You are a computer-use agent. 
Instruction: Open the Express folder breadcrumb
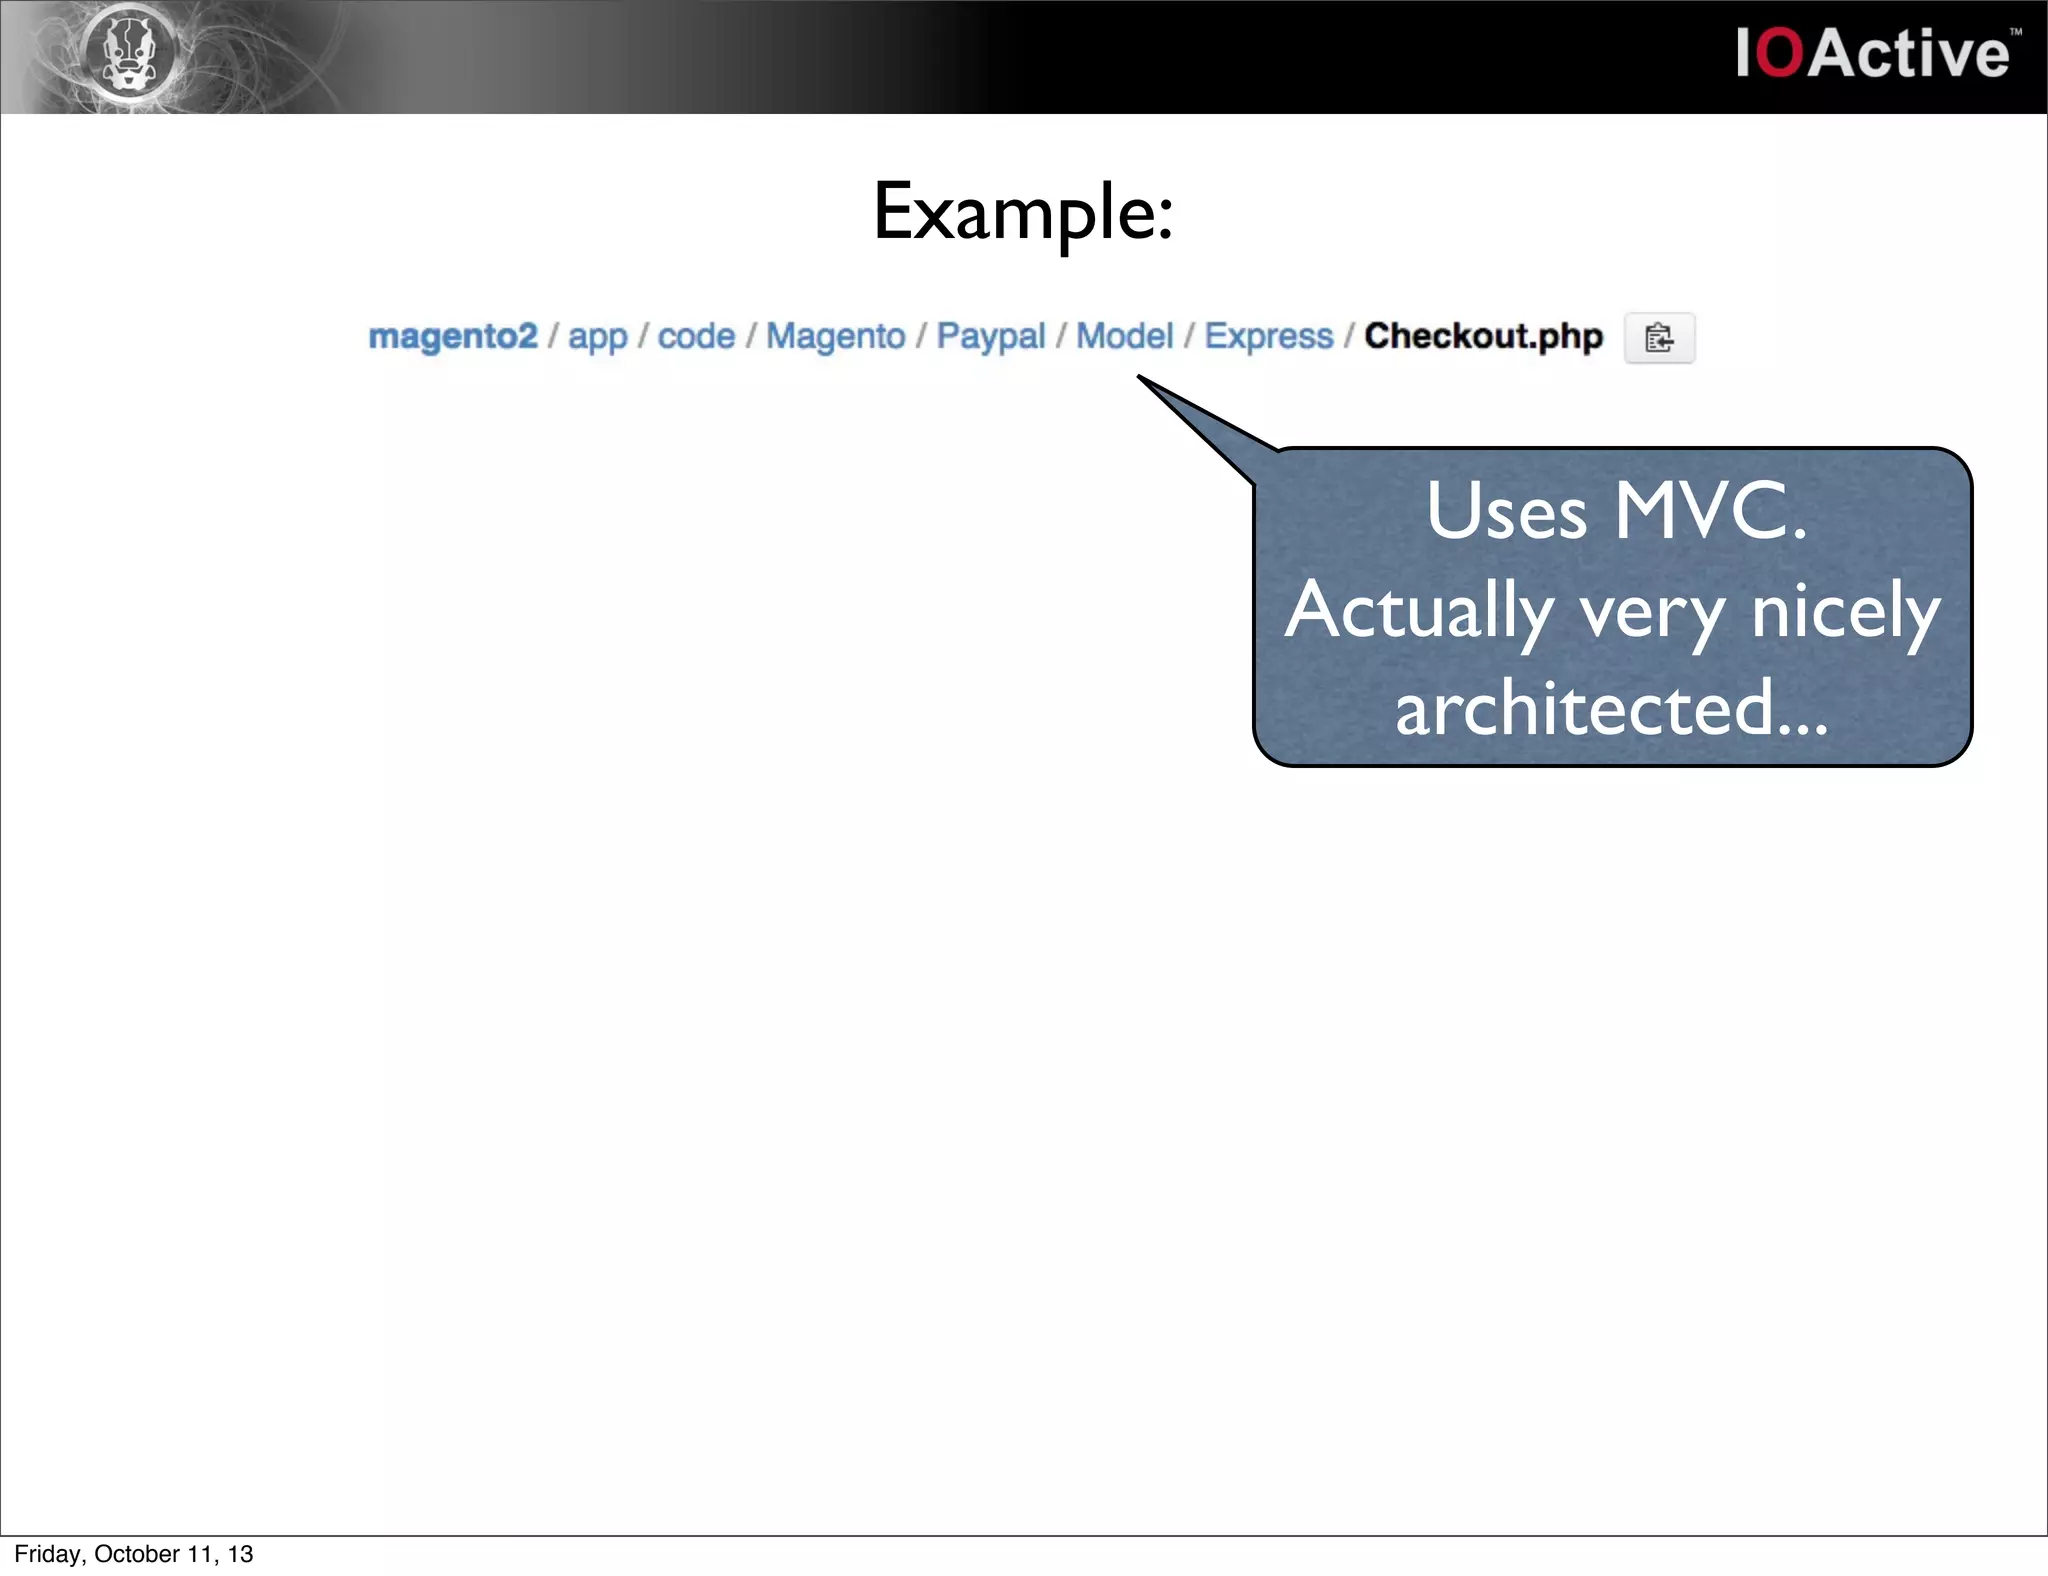(x=1269, y=337)
